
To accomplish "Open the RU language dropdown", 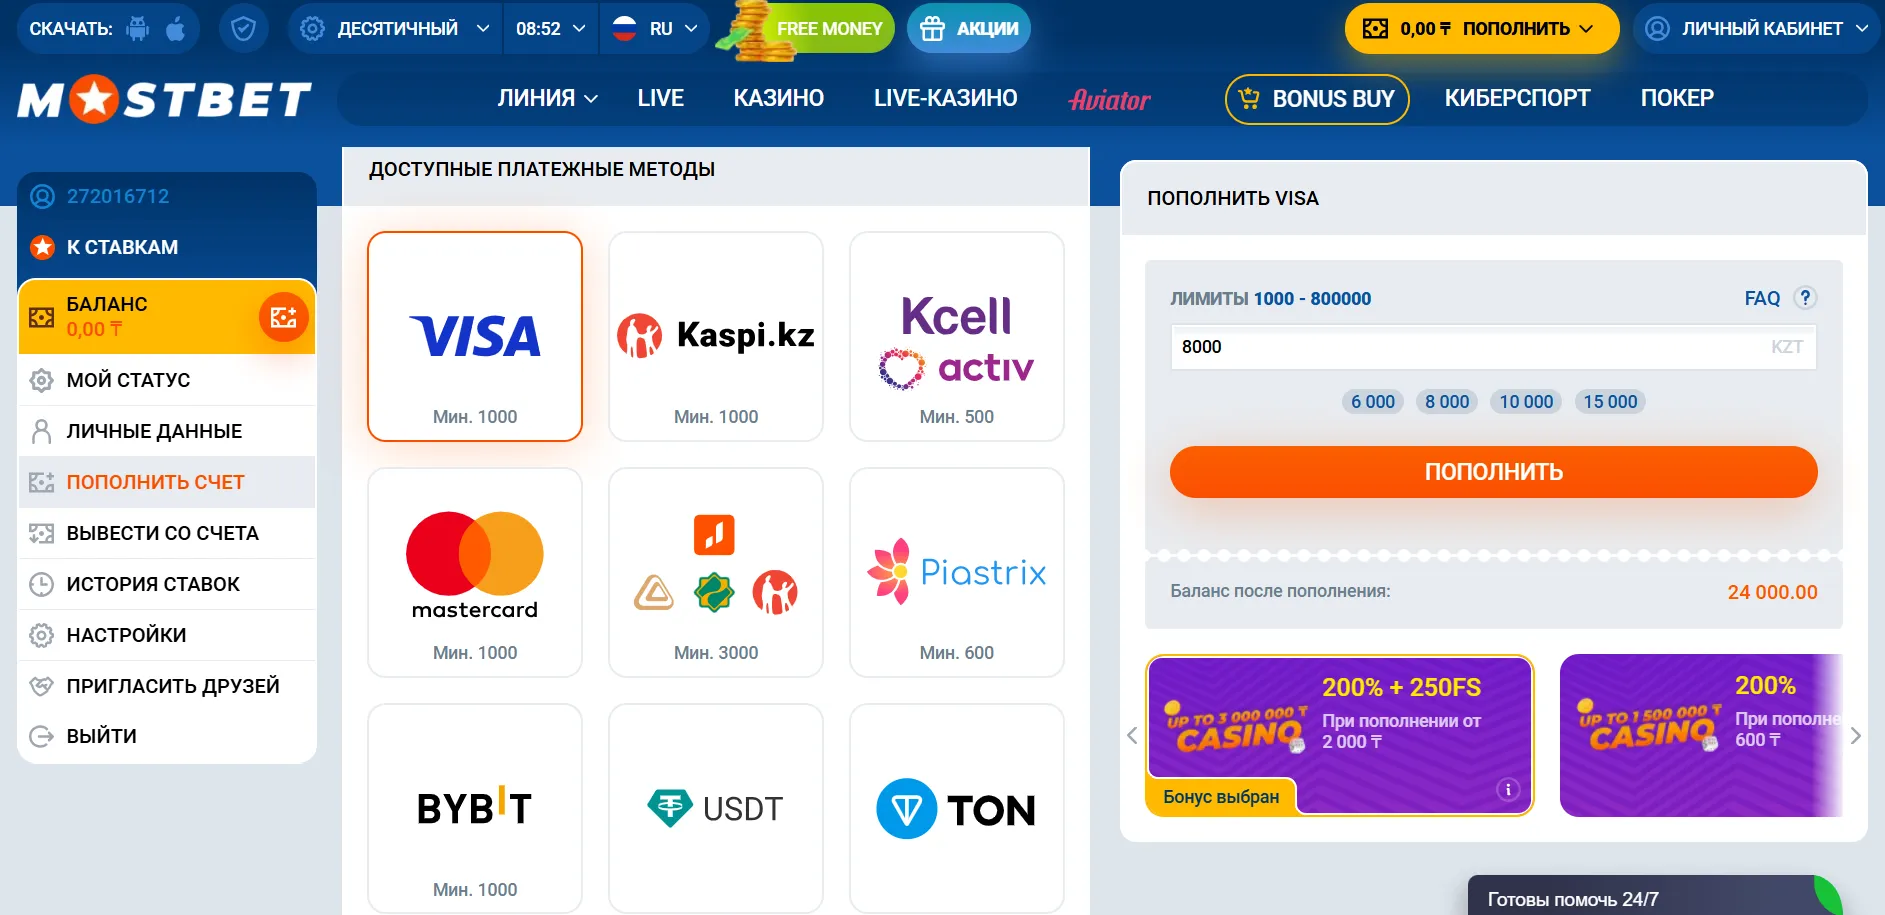I will pos(655,29).
